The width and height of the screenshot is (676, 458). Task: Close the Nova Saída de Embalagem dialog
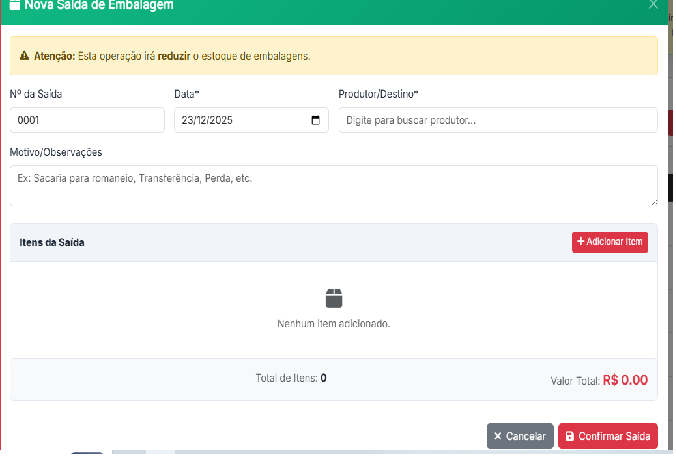click(x=653, y=6)
